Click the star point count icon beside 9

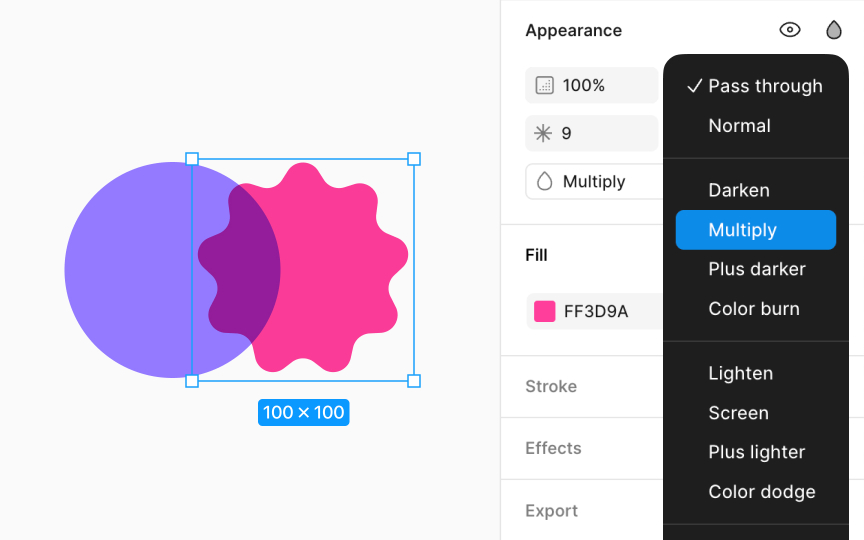point(543,133)
